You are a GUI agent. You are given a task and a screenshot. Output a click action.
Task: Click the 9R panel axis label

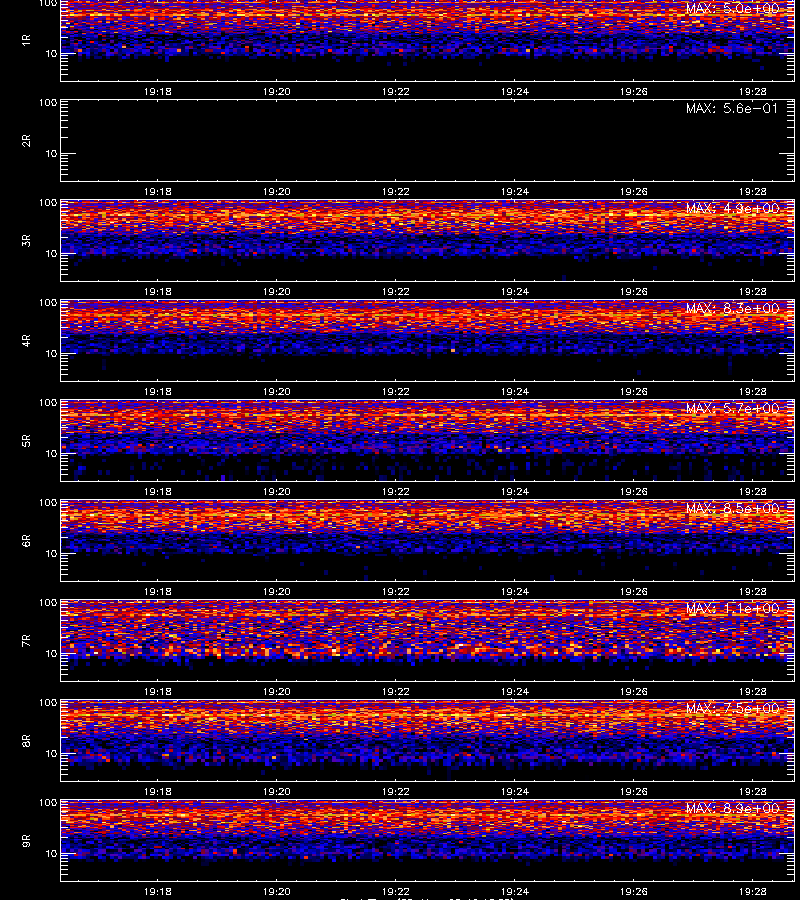tap(26, 841)
